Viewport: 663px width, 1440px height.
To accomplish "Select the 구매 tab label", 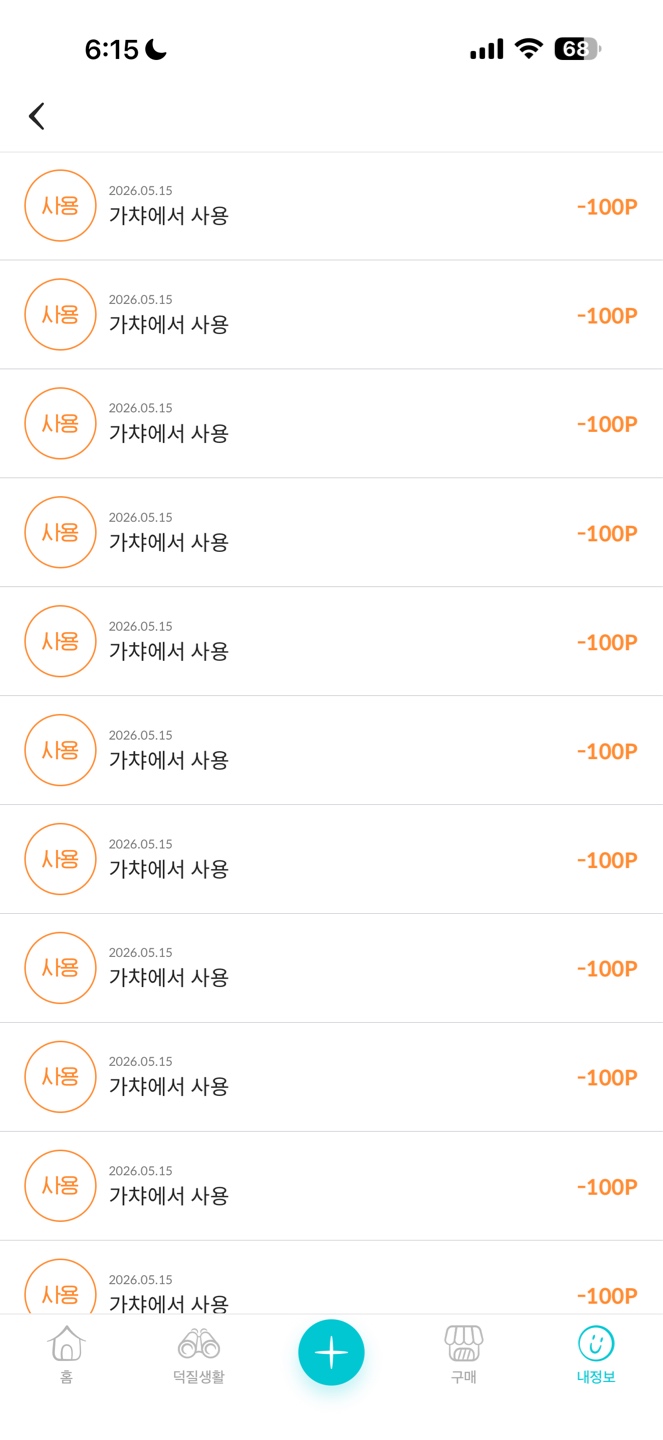I will (x=463, y=1377).
